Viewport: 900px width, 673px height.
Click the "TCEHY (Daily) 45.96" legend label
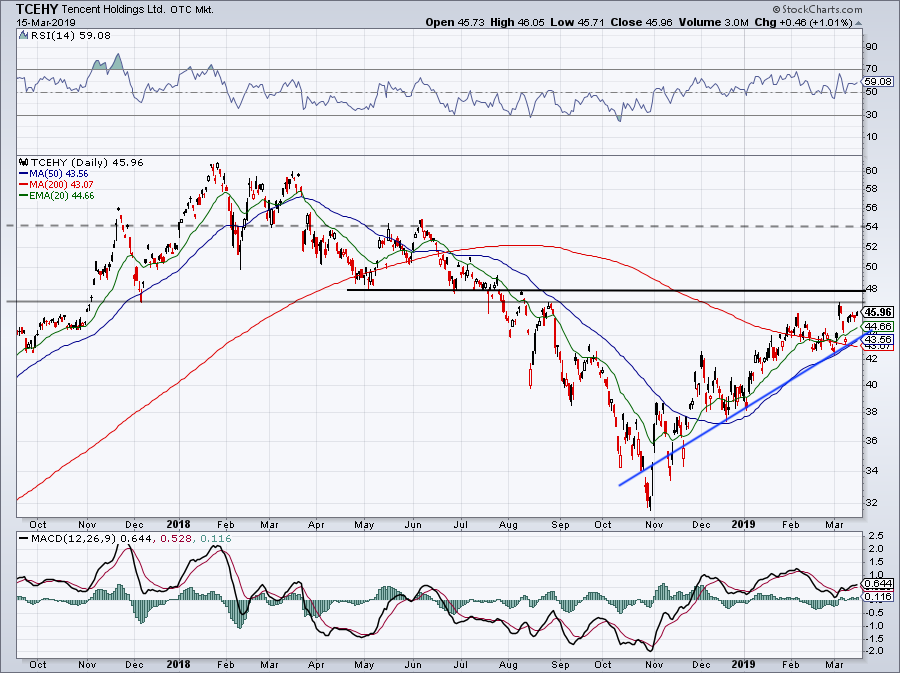pos(87,162)
